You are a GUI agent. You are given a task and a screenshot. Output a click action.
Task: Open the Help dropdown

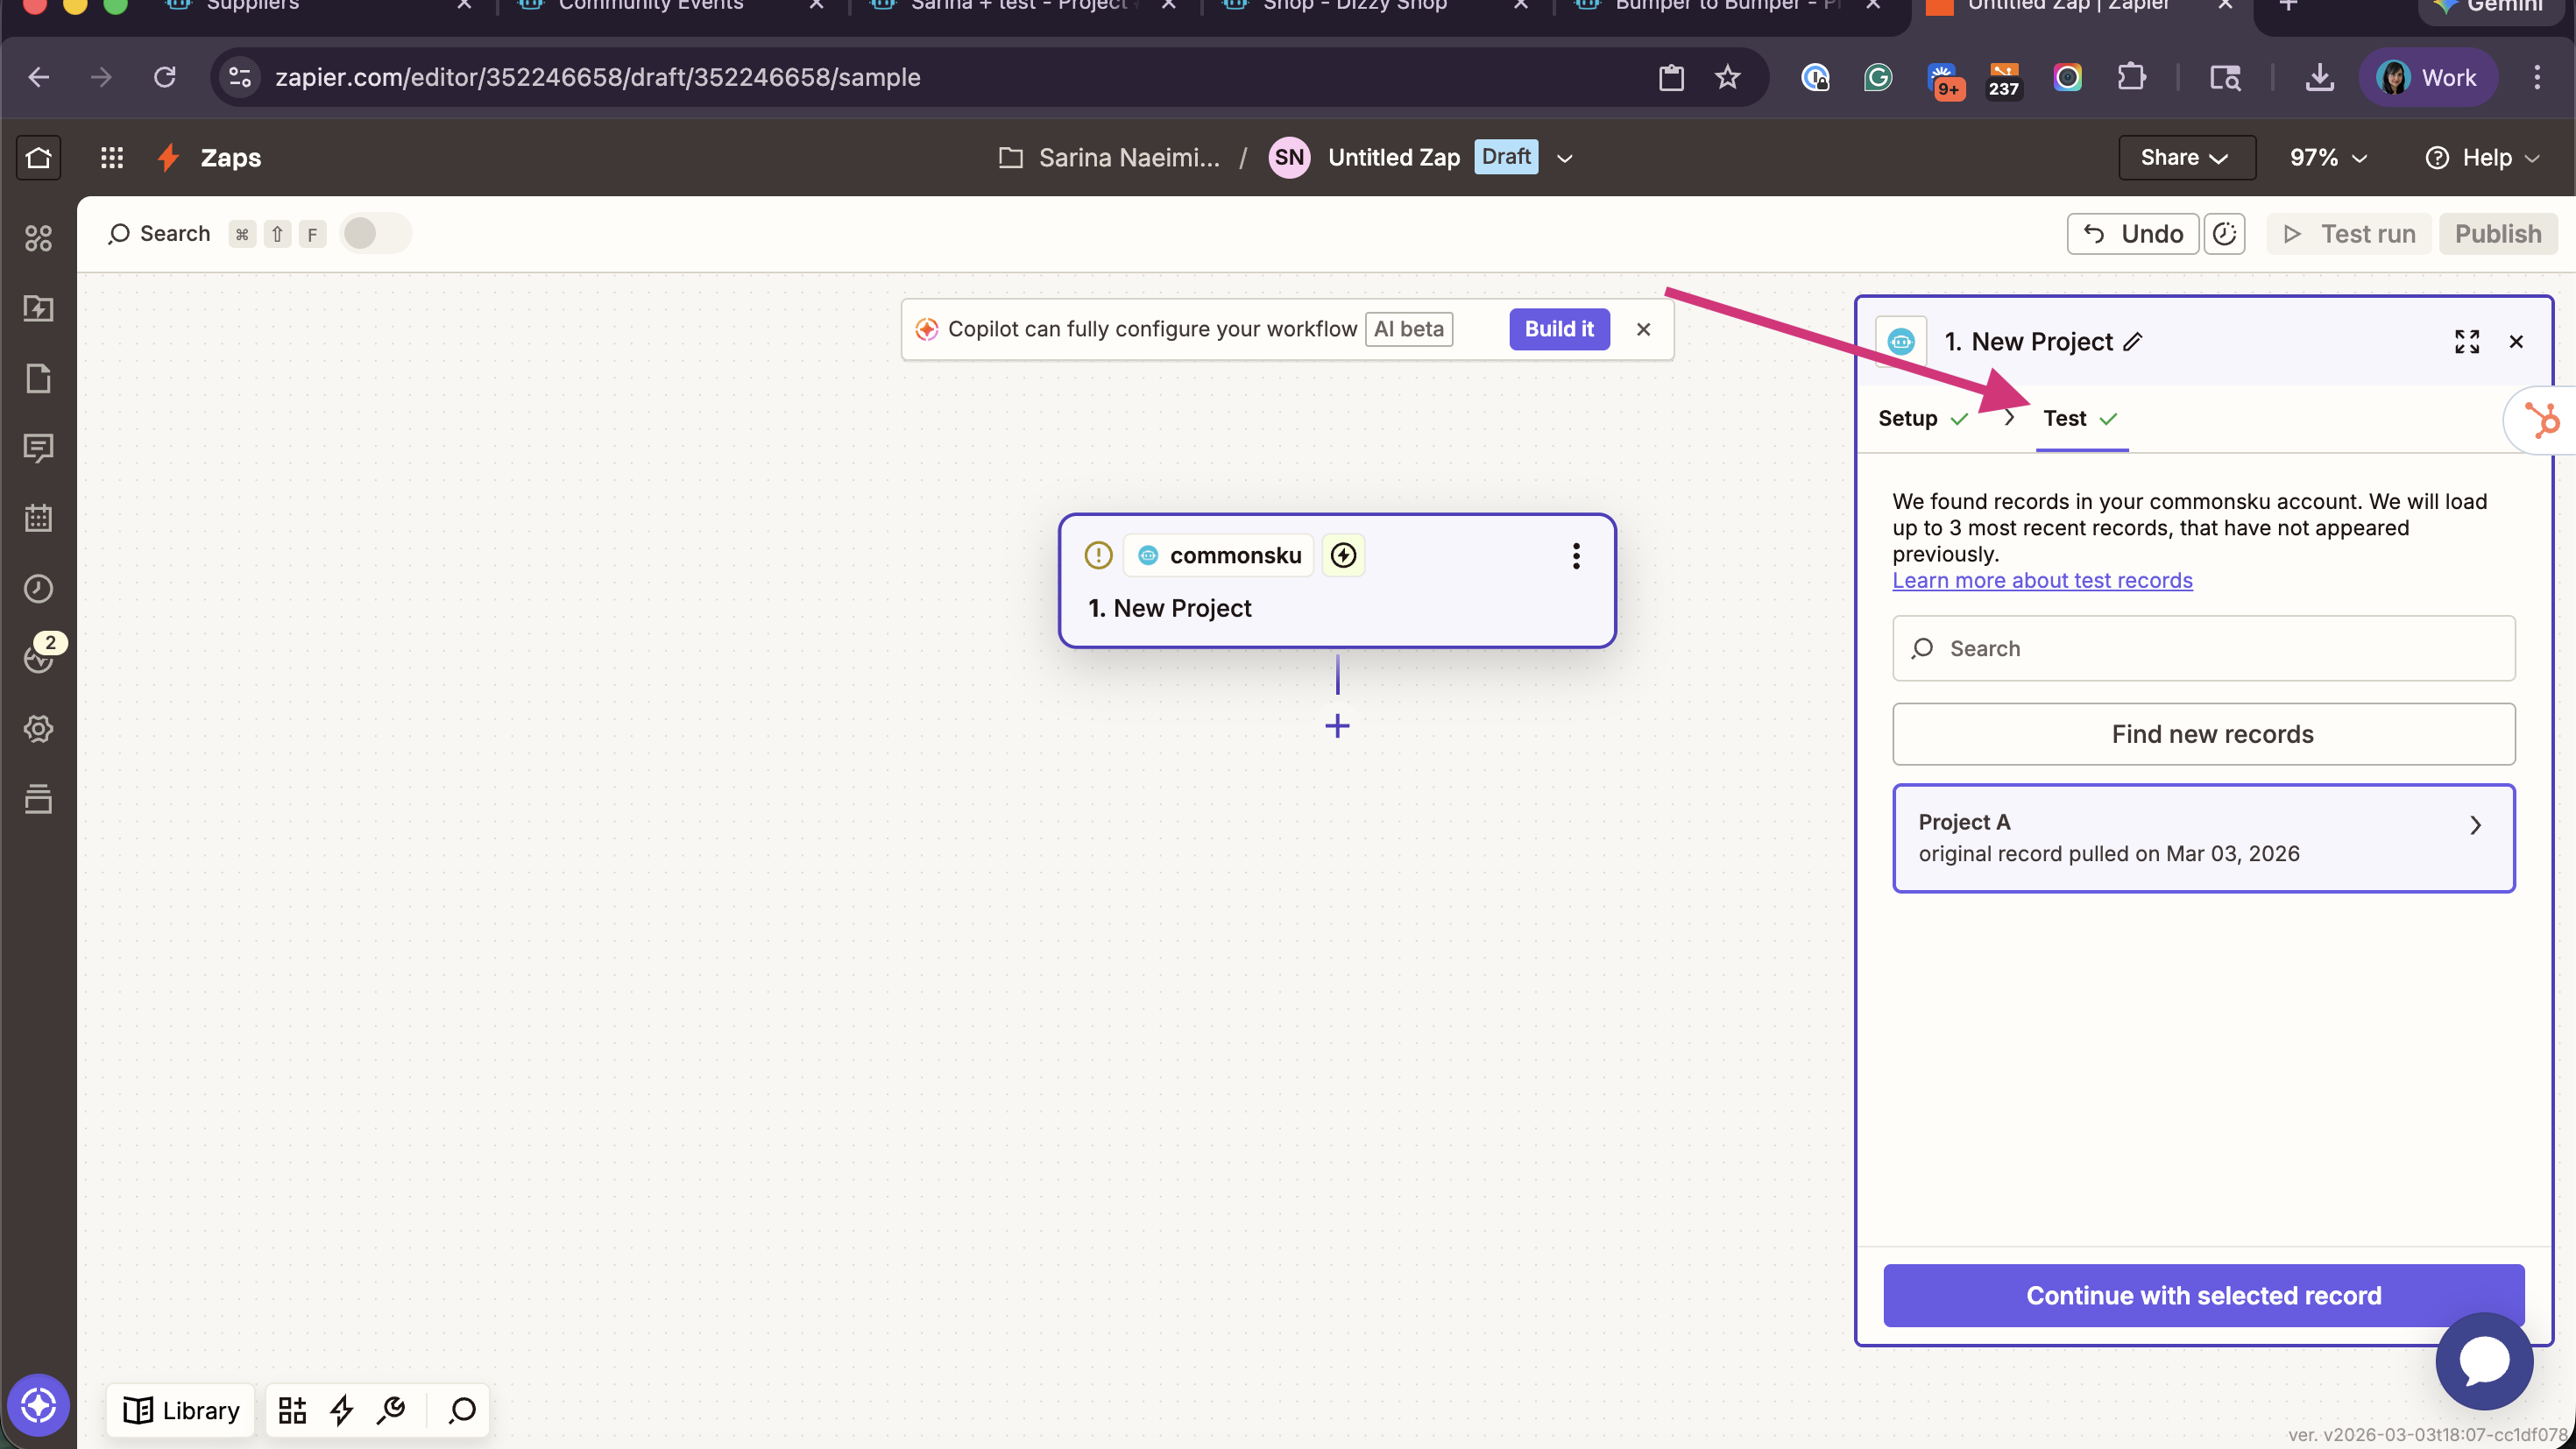pyautogui.click(x=2483, y=157)
